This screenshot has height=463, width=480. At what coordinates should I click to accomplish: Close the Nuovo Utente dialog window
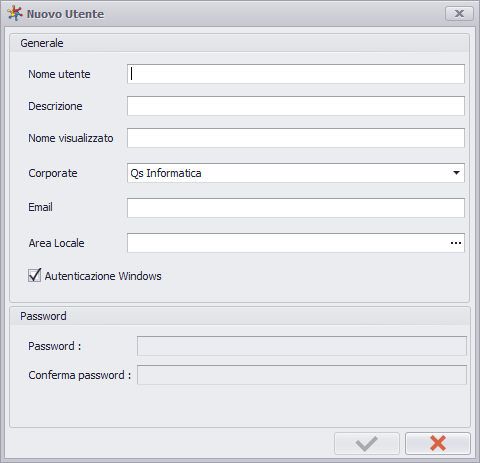tap(459, 14)
